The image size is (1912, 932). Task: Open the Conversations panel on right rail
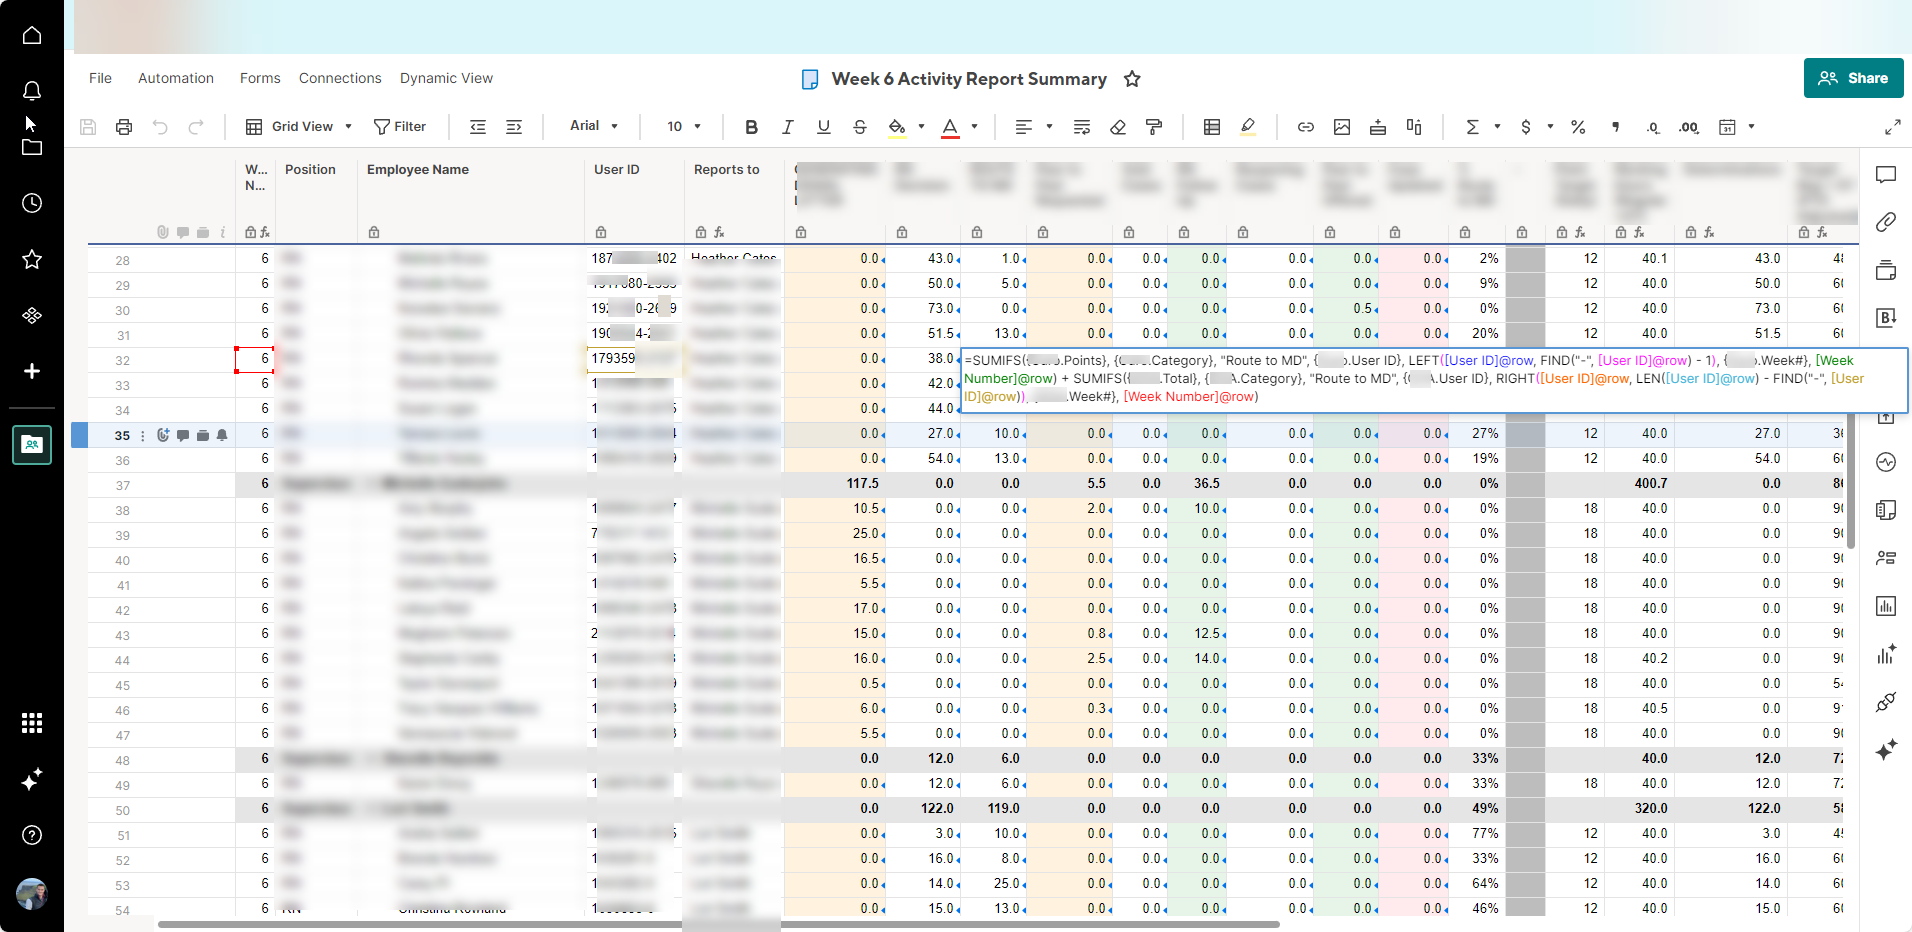tap(1886, 175)
